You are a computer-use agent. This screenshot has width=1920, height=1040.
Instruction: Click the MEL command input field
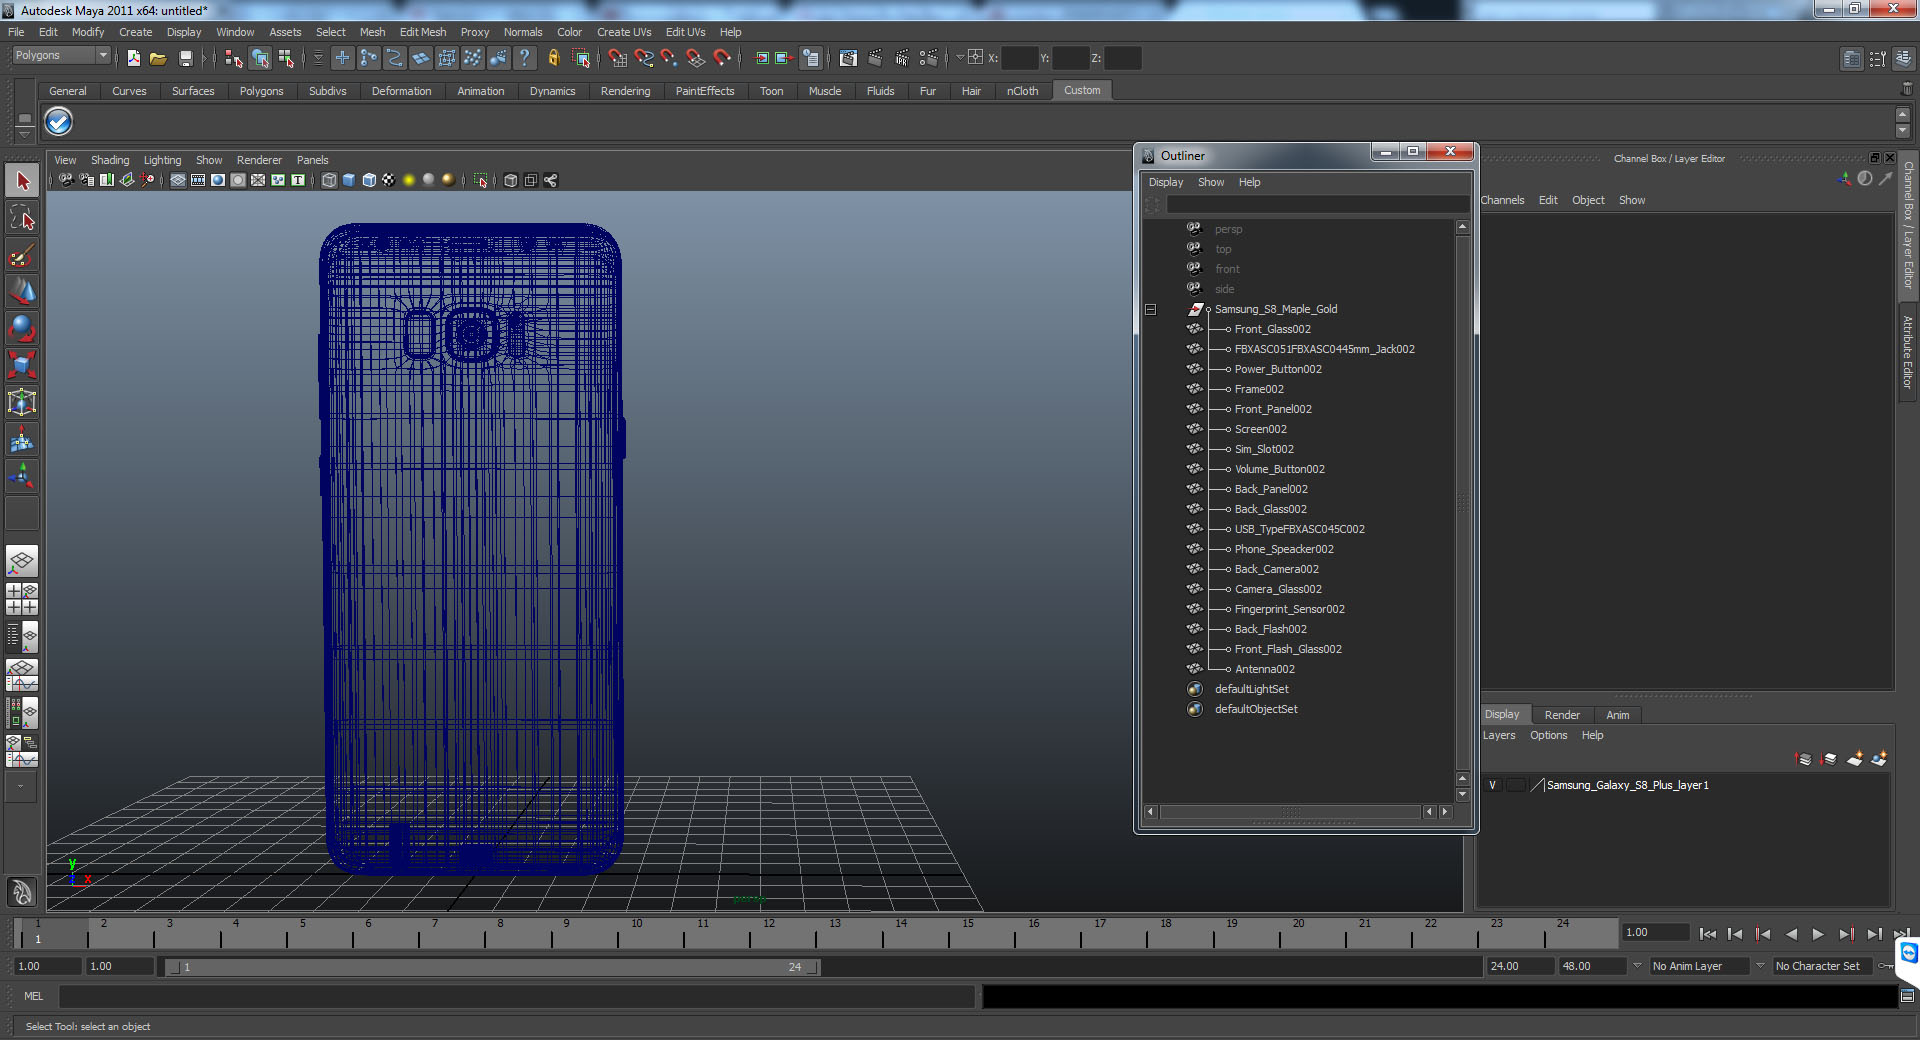point(516,996)
